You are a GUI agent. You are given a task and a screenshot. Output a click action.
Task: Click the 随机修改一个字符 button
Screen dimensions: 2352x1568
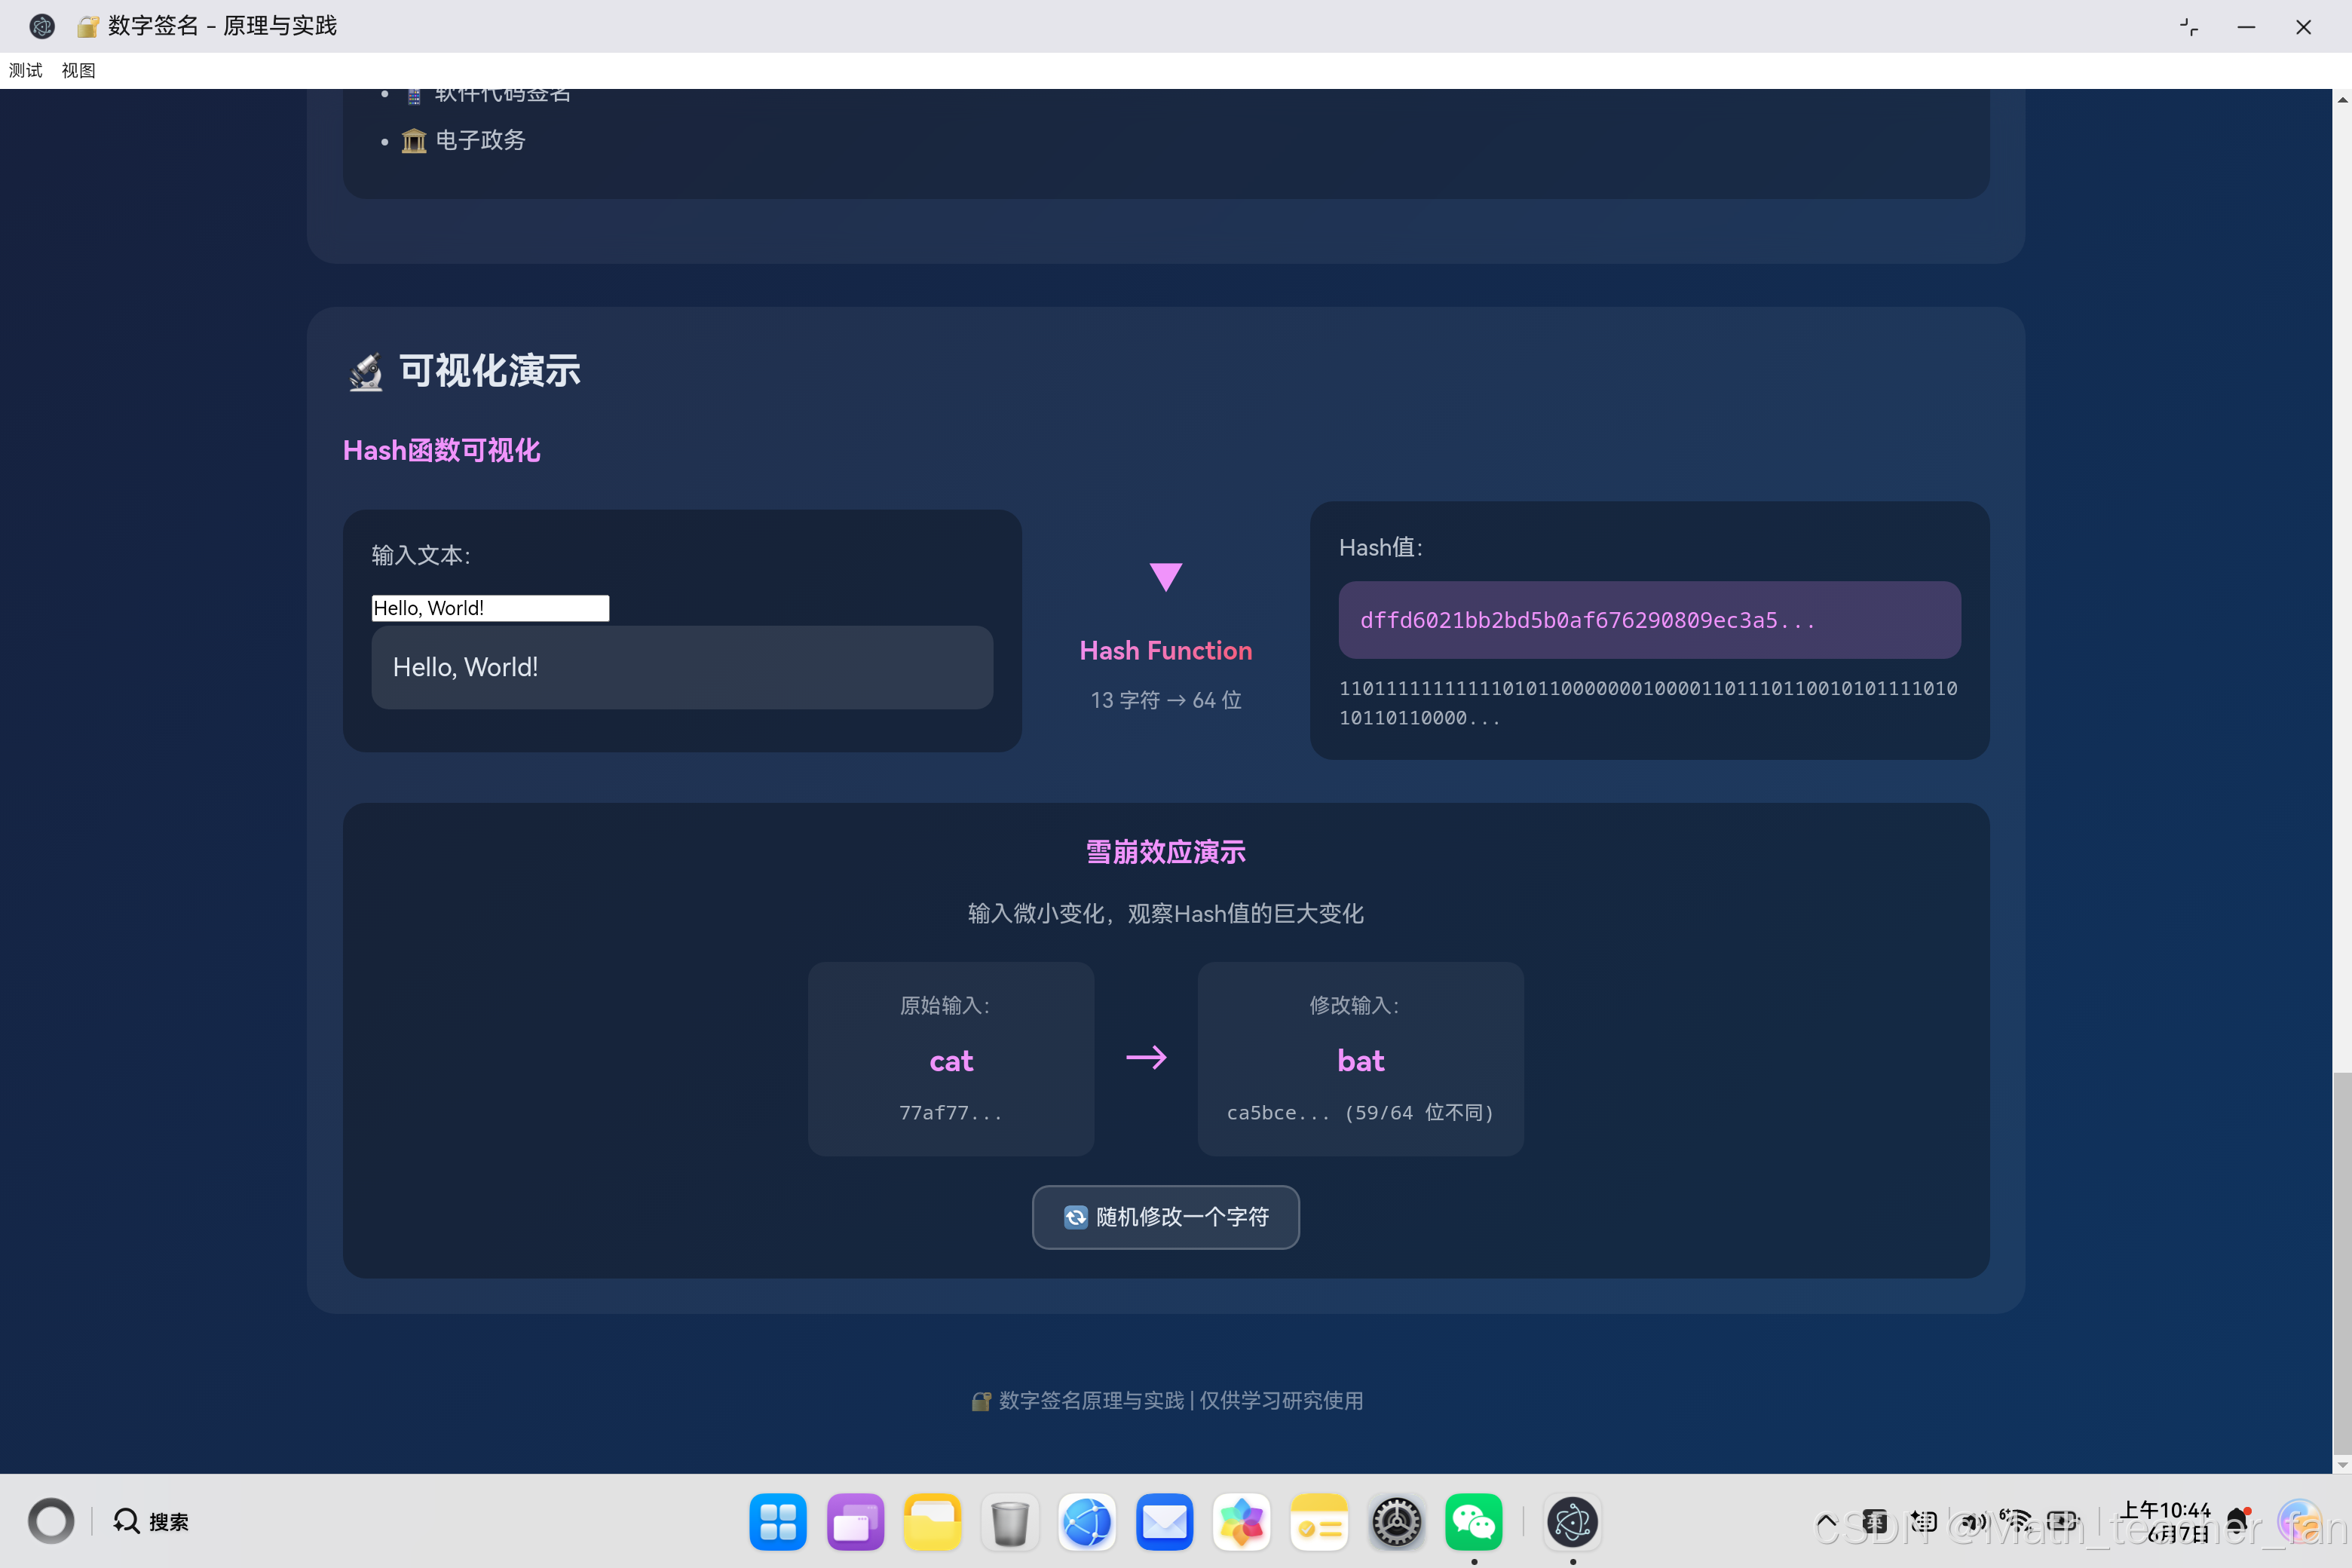[1165, 1216]
